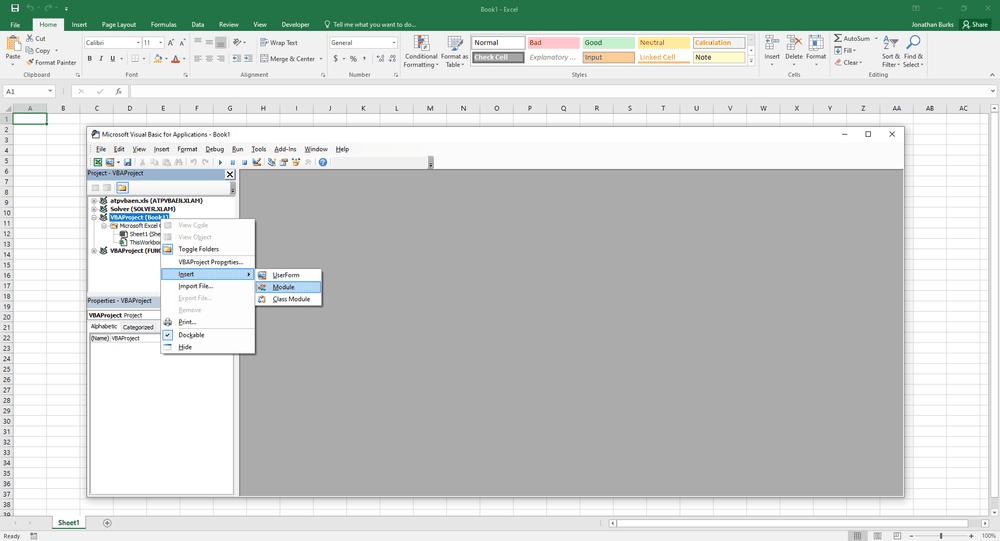Choose UserForm from Insert submenu
1000x541 pixels.
[288, 275]
